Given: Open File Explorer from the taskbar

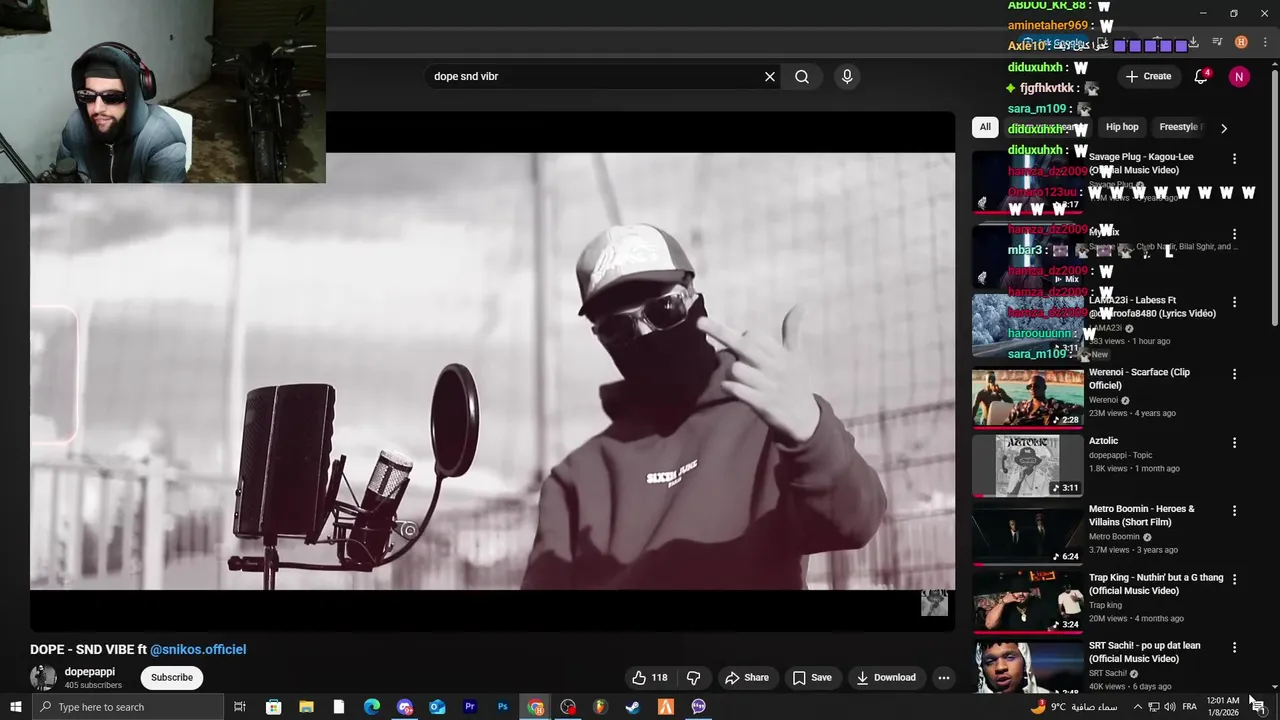Looking at the screenshot, I should [306, 707].
